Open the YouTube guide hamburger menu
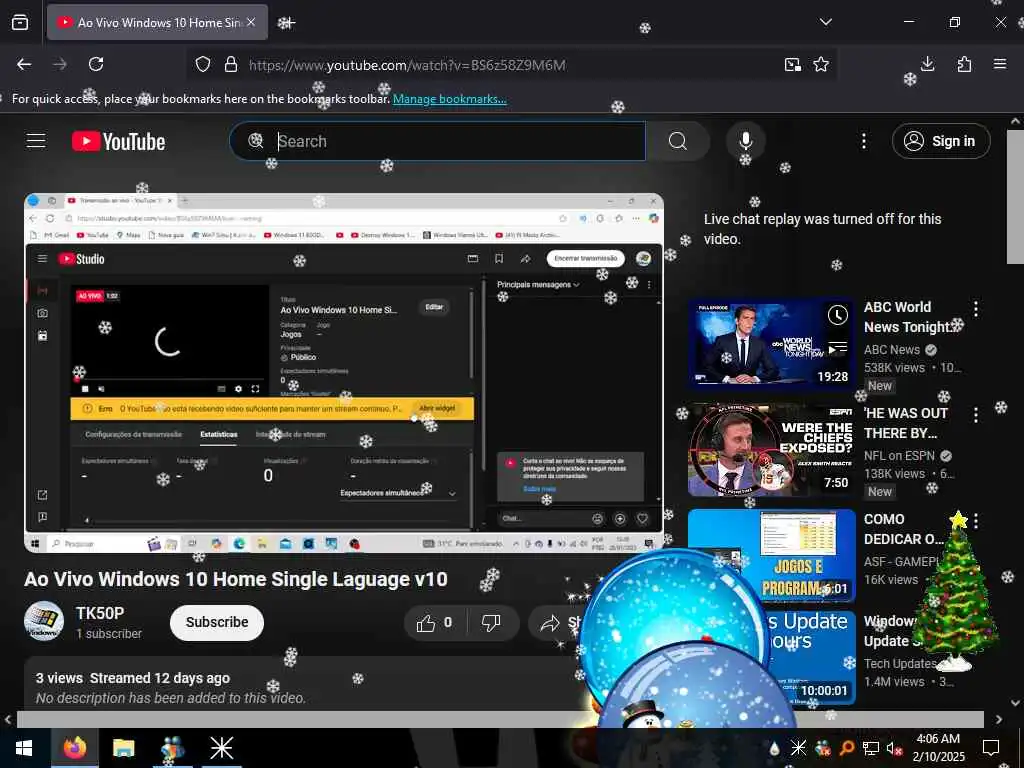Image resolution: width=1024 pixels, height=768 pixels. pyautogui.click(x=36, y=141)
